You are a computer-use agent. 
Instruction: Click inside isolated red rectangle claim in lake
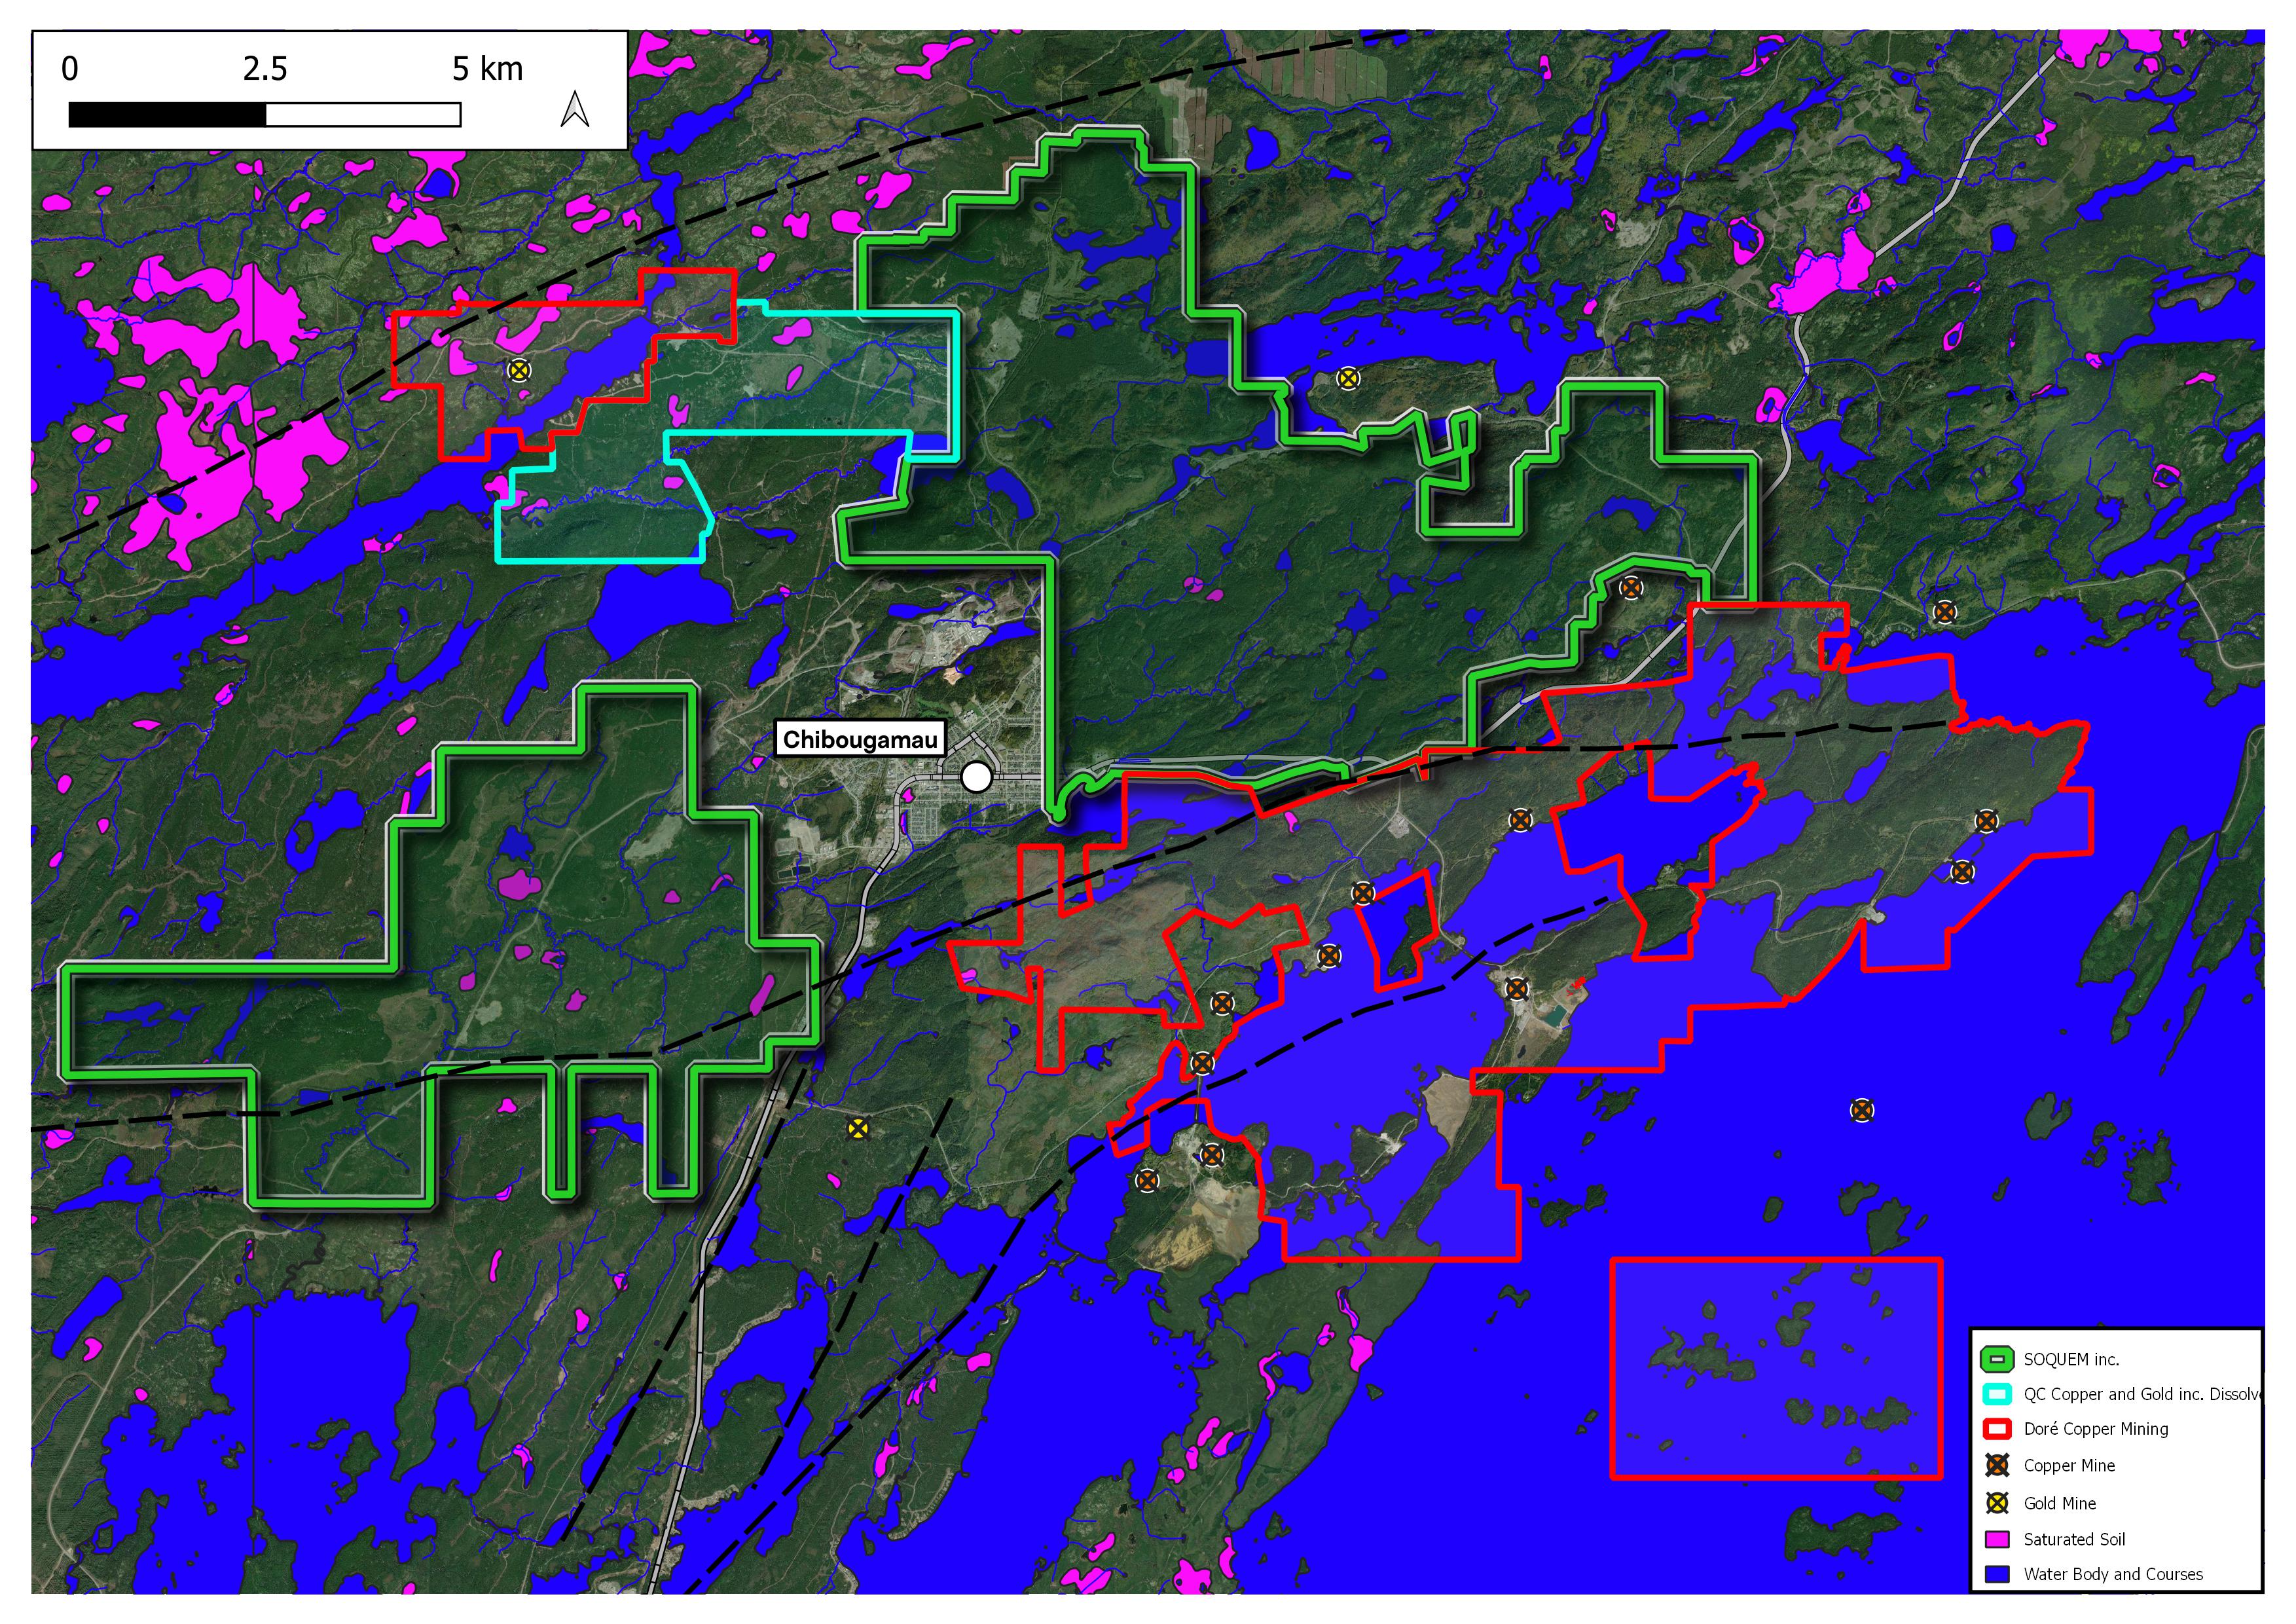tap(1776, 1368)
